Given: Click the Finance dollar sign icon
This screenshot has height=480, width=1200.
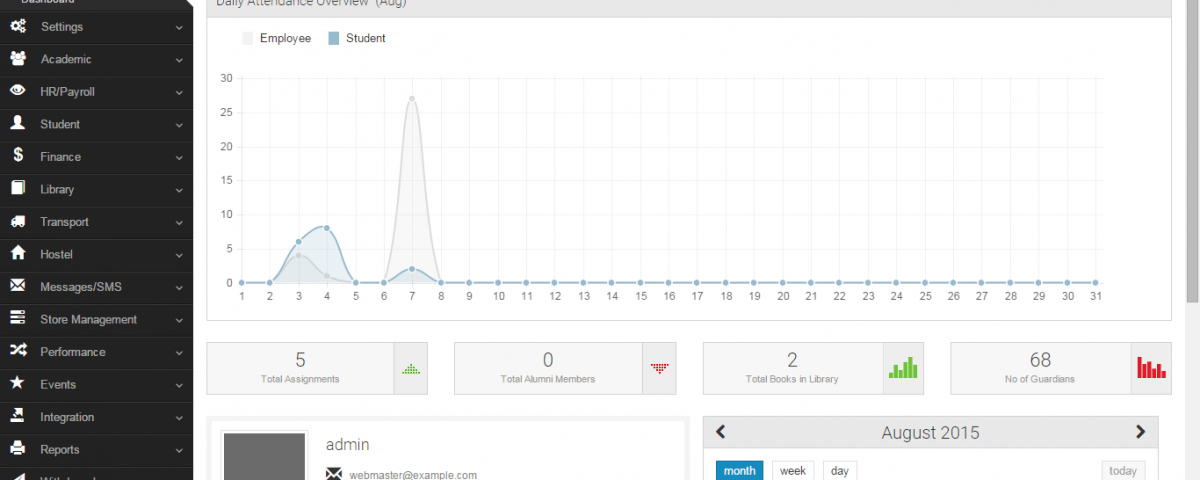Looking at the screenshot, I should tap(18, 156).
